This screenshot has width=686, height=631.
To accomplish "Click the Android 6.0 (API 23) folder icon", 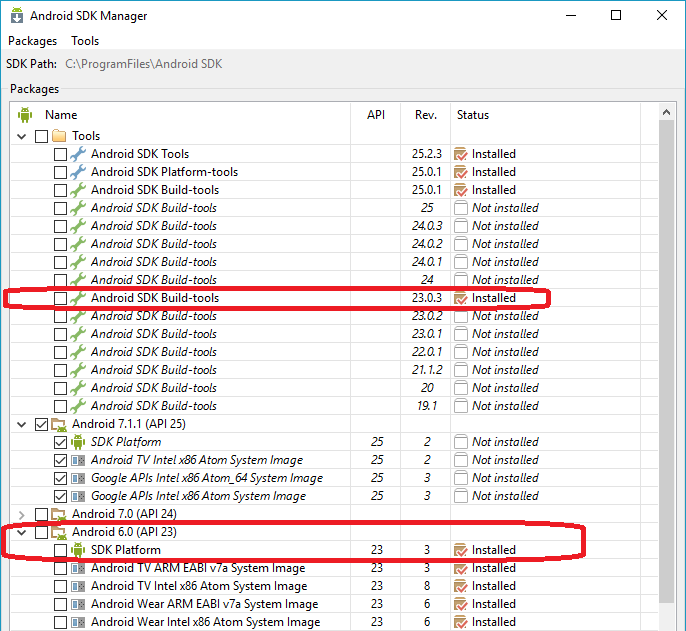I will pos(59,532).
